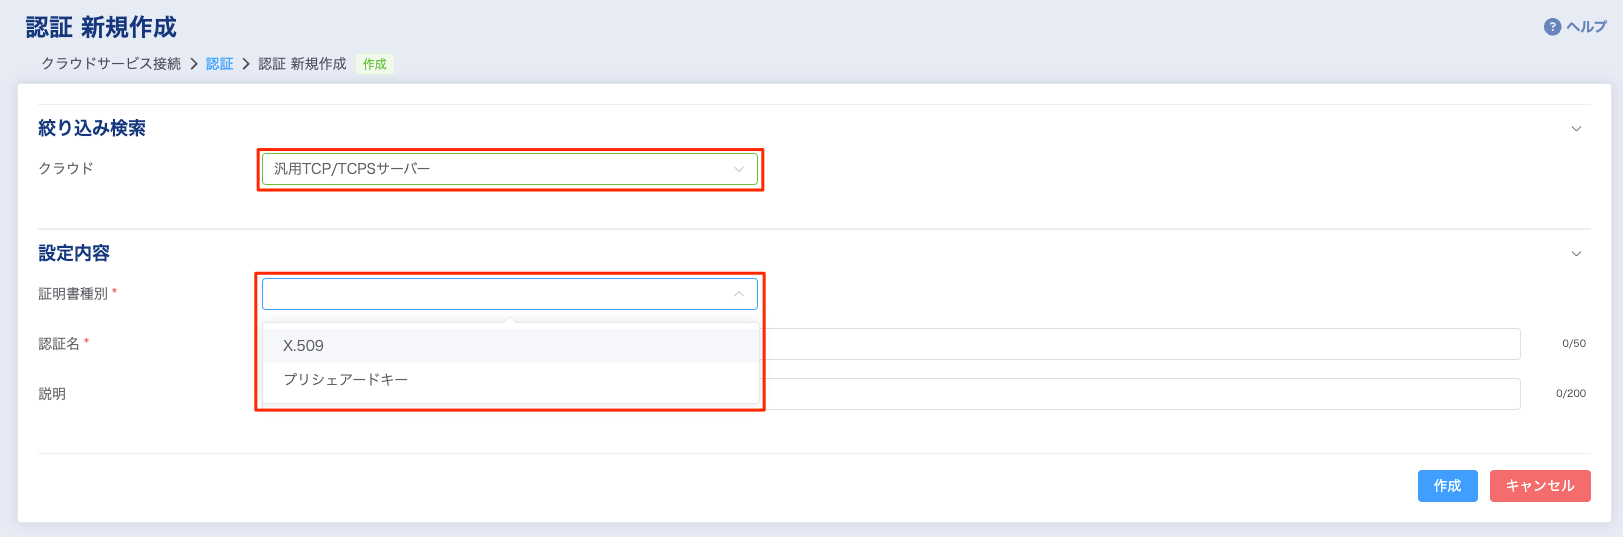
Task: Click the help question-mark icon
Action: pyautogui.click(x=1552, y=27)
